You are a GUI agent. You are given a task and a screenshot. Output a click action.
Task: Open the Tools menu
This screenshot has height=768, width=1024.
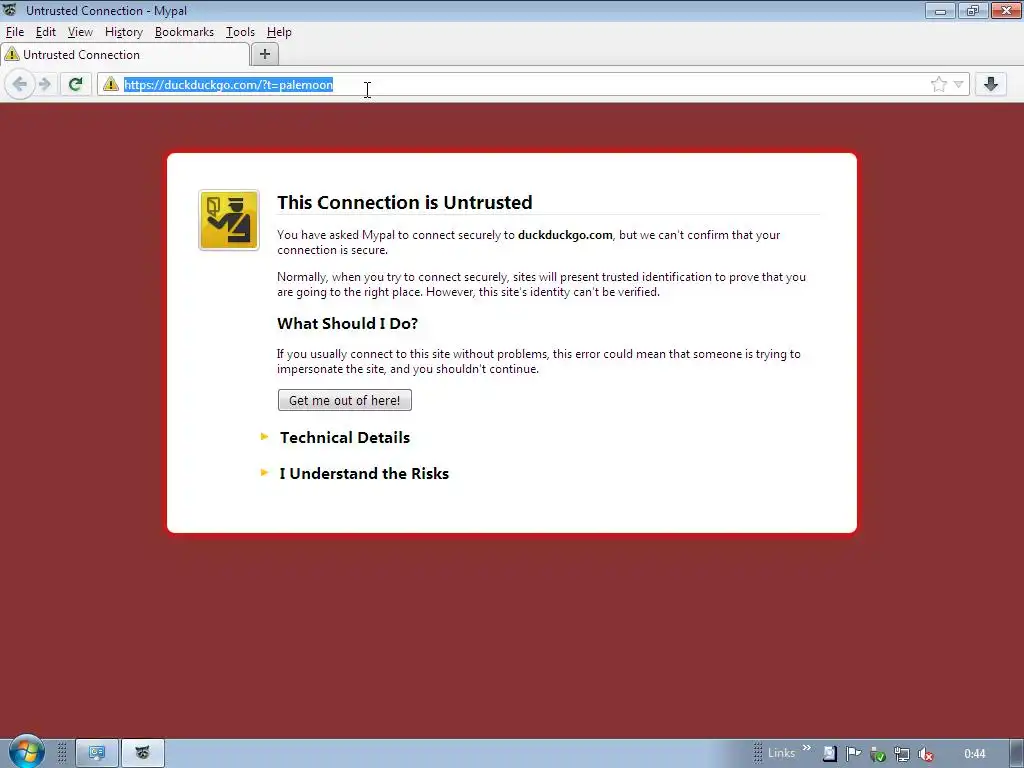pyautogui.click(x=240, y=32)
